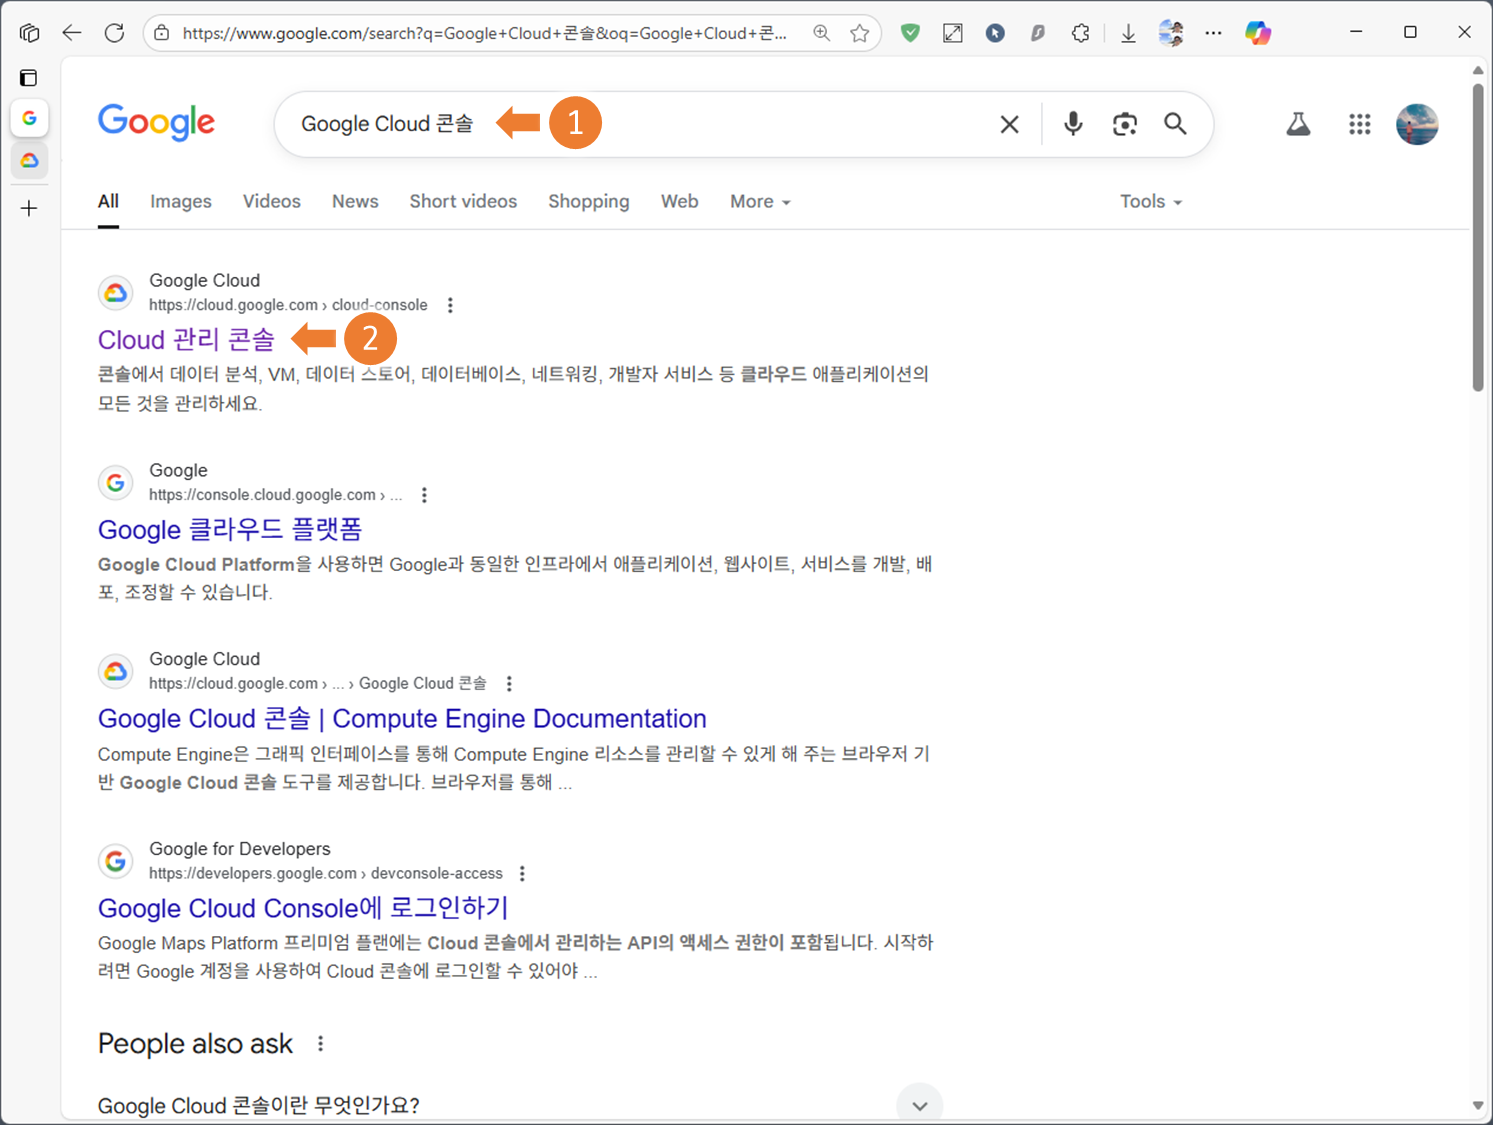The width and height of the screenshot is (1493, 1125).
Task: Switch to Videos results
Action: coord(272,201)
